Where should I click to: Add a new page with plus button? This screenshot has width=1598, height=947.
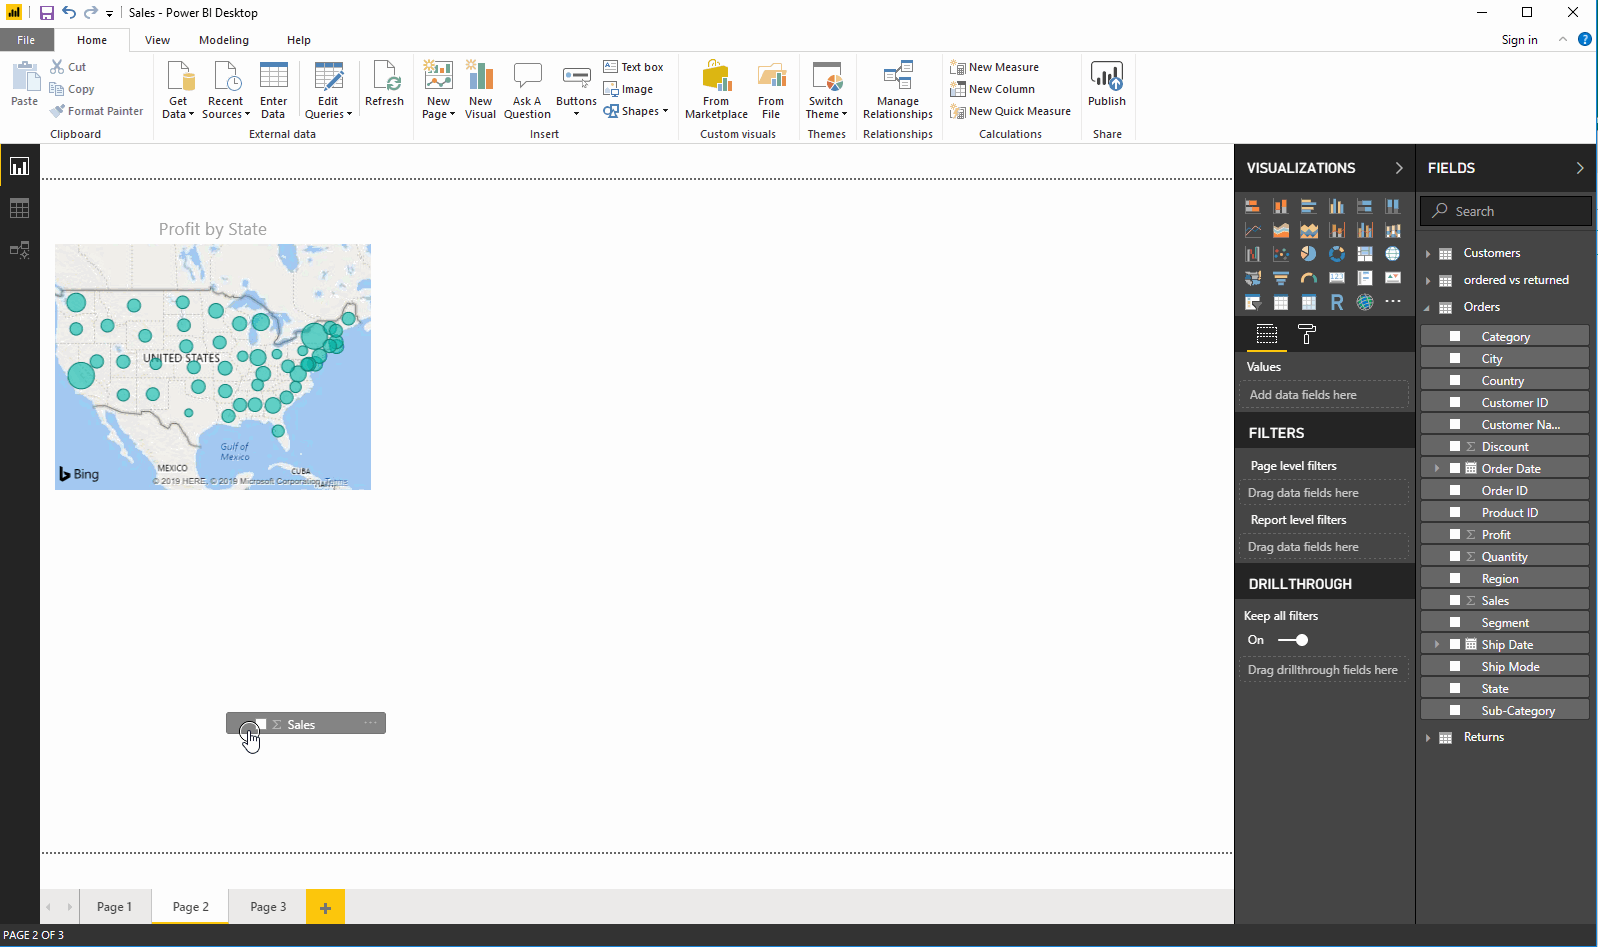pyautogui.click(x=325, y=907)
